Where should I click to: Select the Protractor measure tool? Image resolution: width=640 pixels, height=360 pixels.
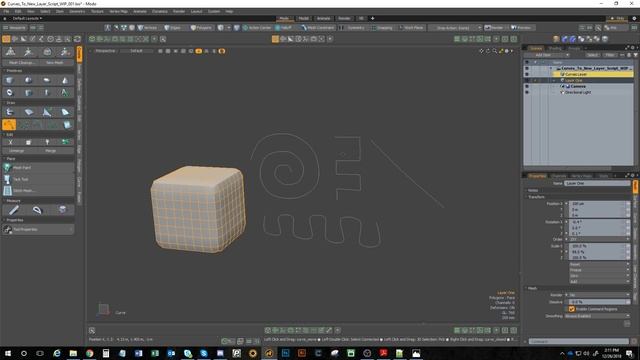click(37, 210)
